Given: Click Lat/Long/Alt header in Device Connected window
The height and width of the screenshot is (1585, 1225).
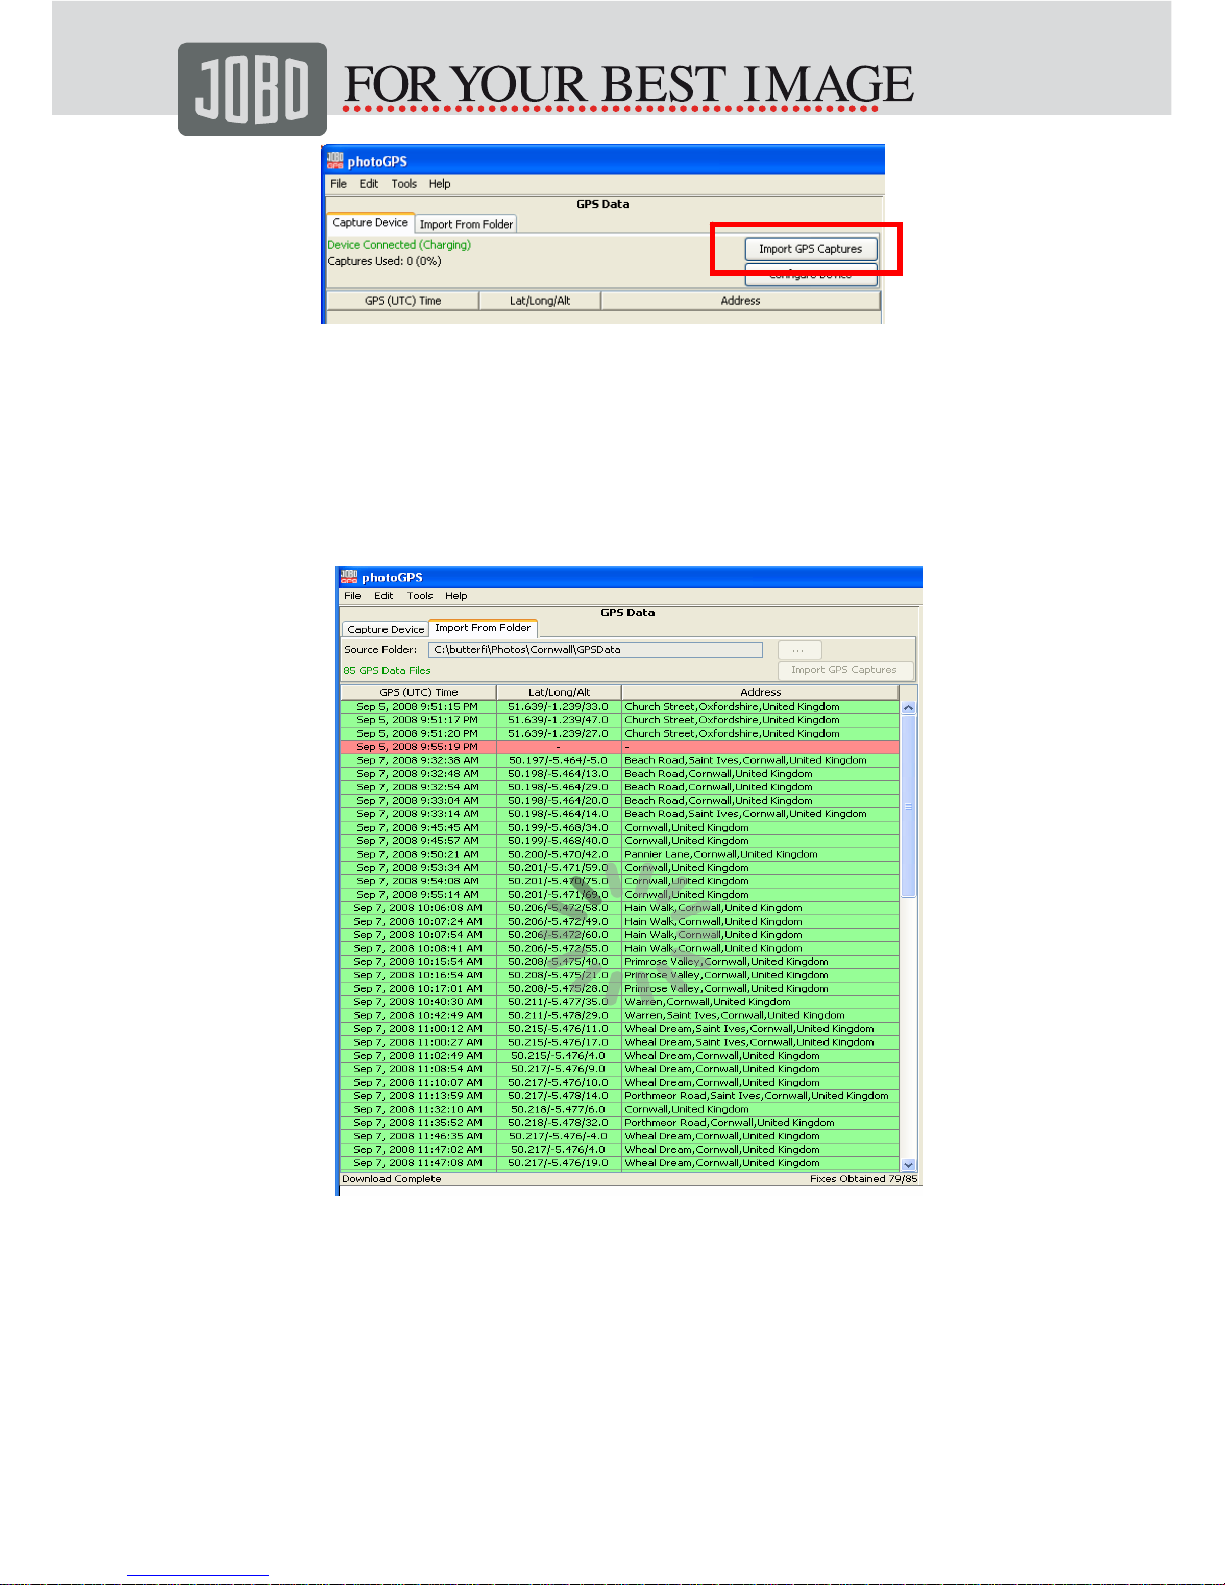Looking at the screenshot, I should pyautogui.click(x=540, y=301).
